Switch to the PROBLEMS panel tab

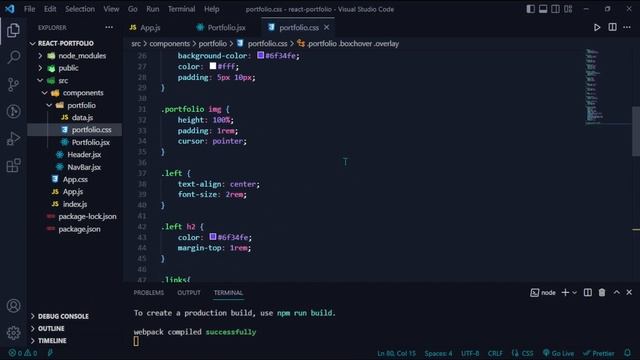coord(149,293)
